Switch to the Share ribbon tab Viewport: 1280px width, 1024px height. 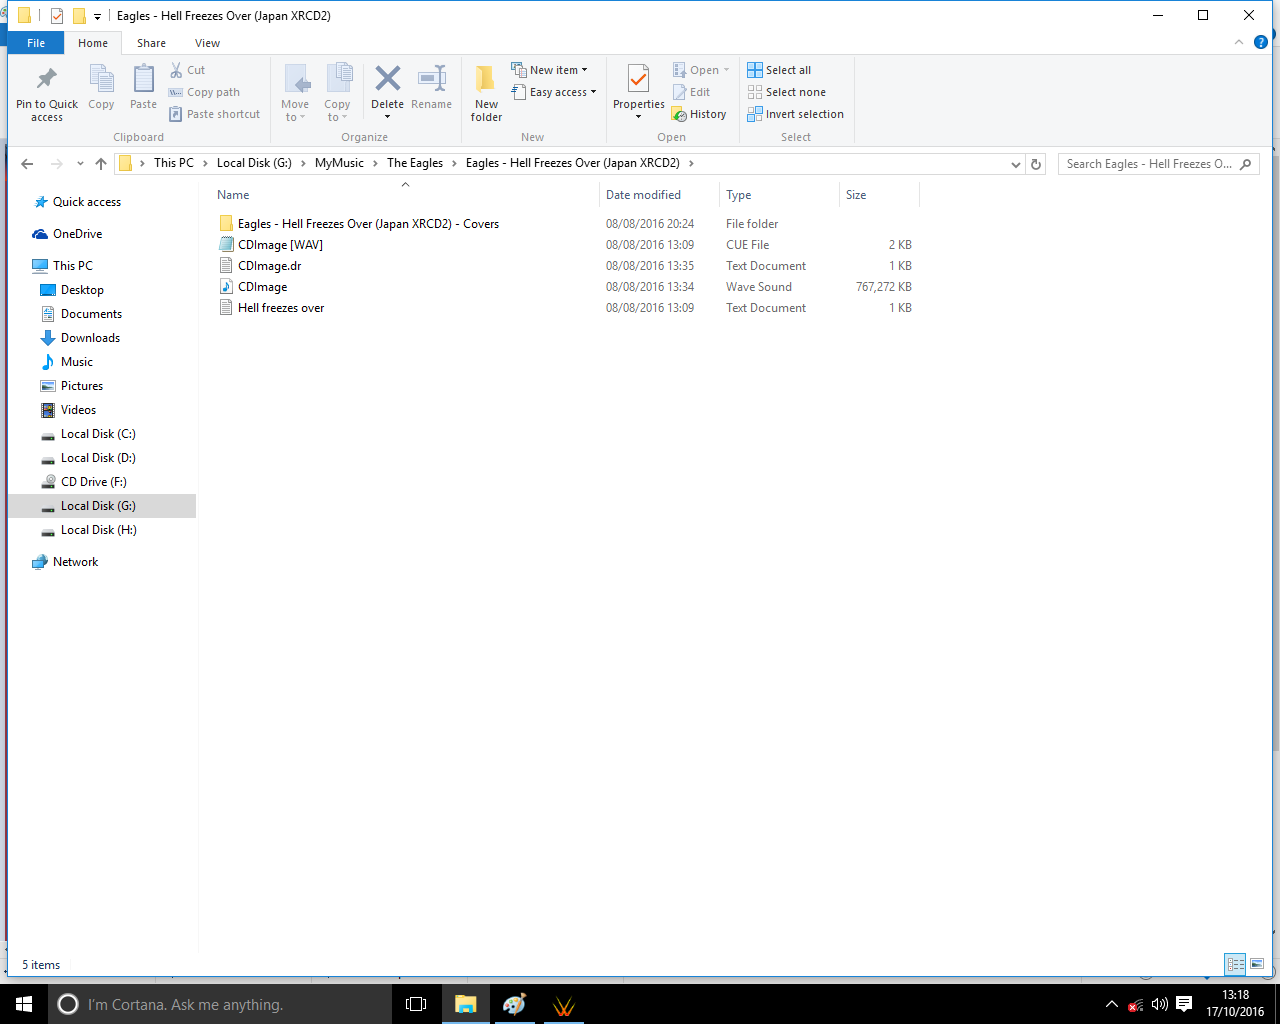pyautogui.click(x=152, y=43)
